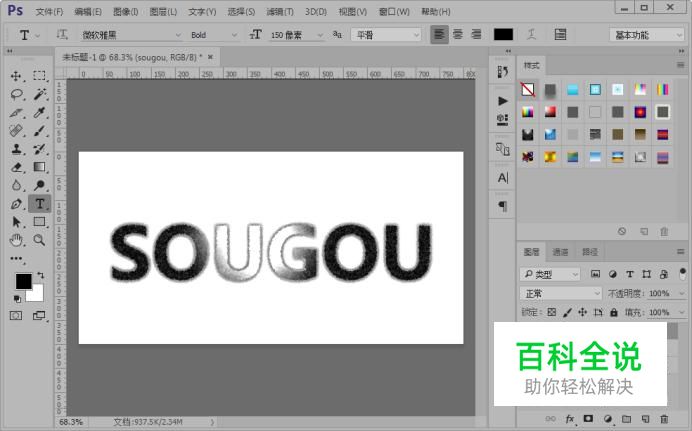
Task: Create a new group folder icon
Action: 626,419
